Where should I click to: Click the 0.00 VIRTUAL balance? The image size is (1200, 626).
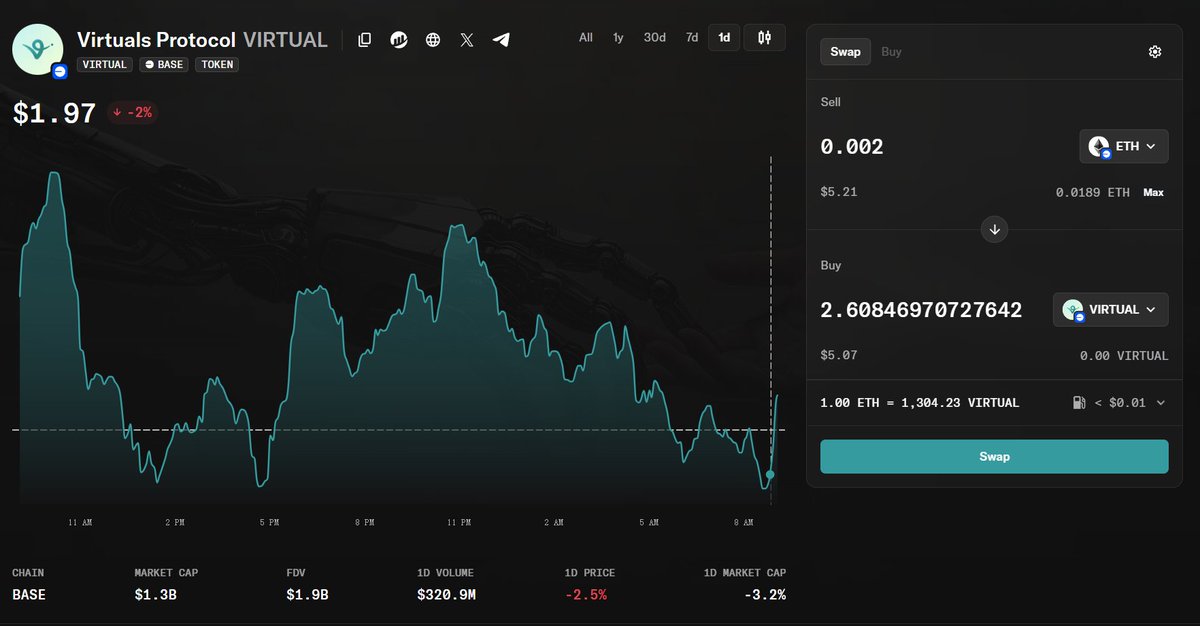click(1124, 355)
